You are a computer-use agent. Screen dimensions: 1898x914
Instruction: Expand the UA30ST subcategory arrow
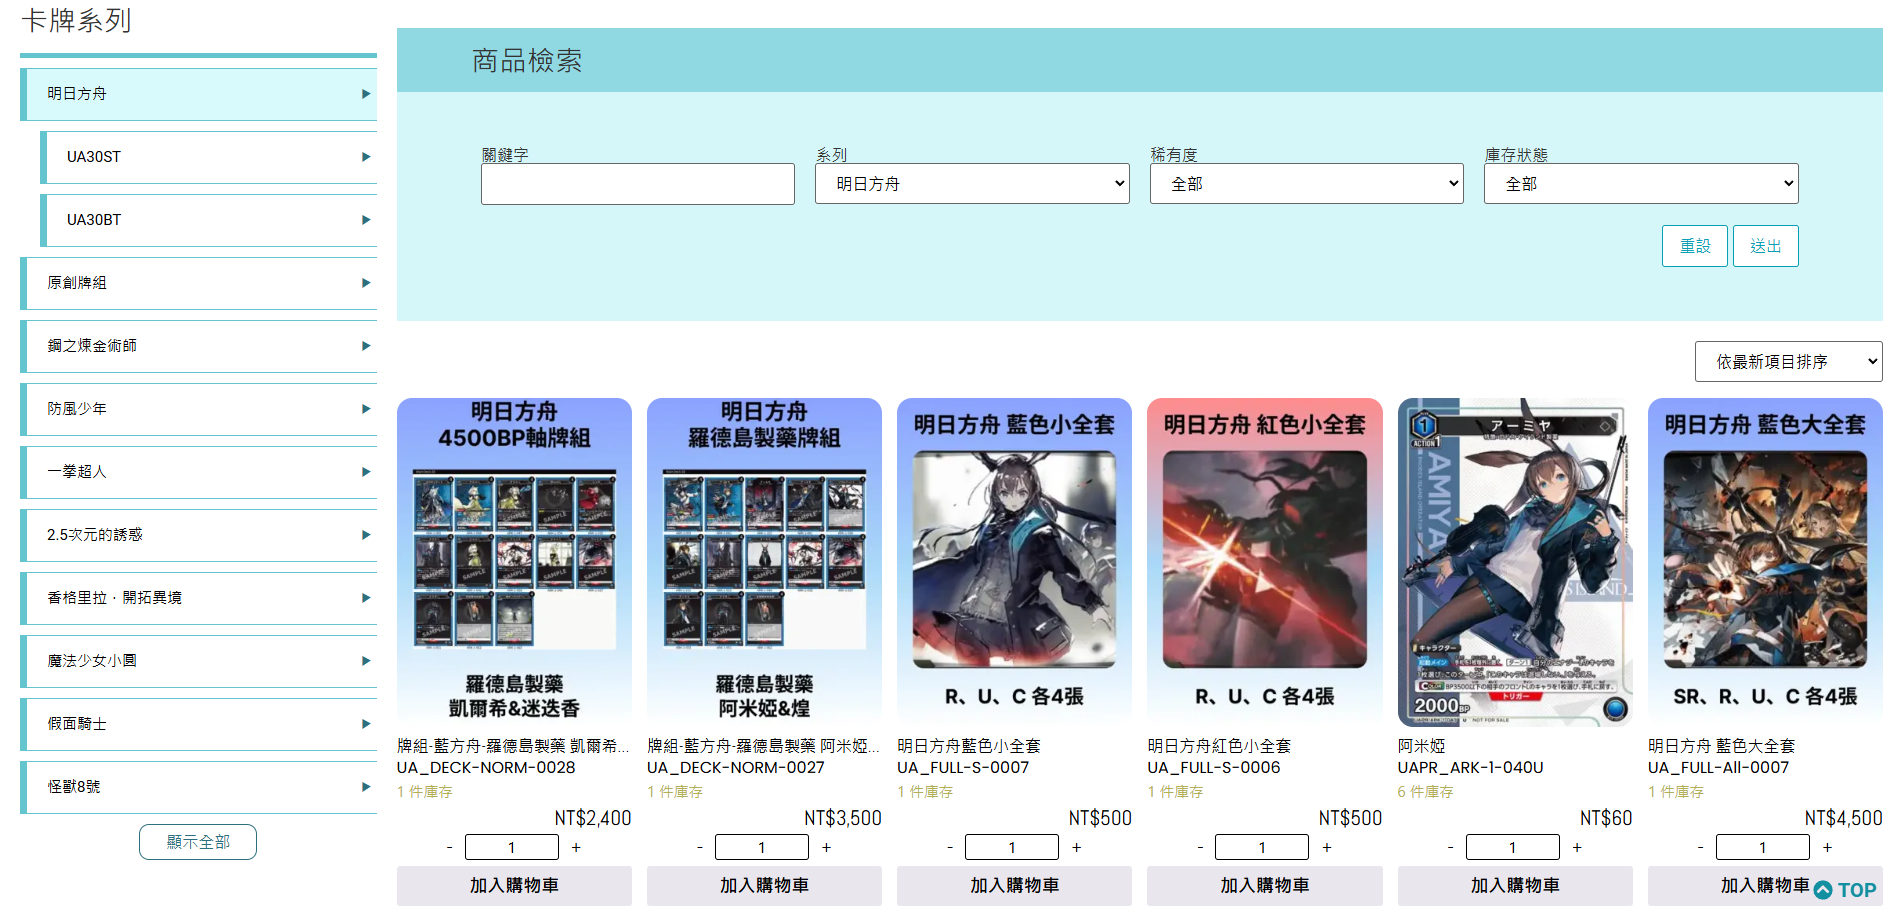[x=366, y=157]
